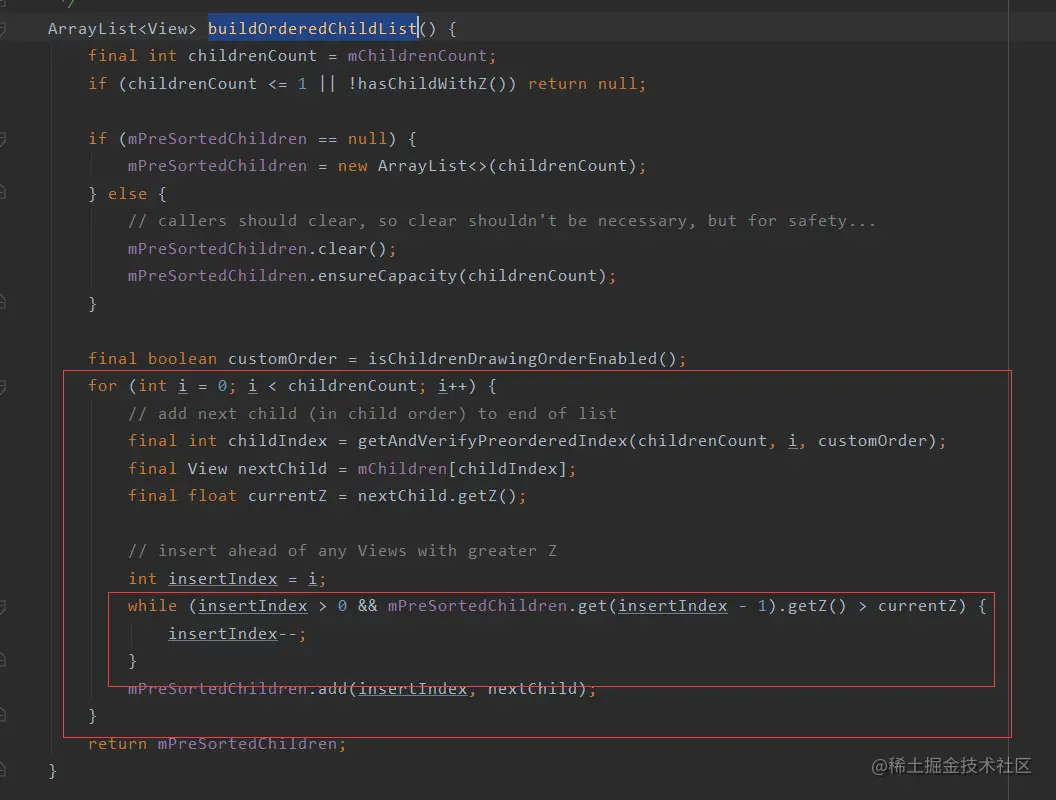Click 'return mPreSortedChildren;' statement

217,743
